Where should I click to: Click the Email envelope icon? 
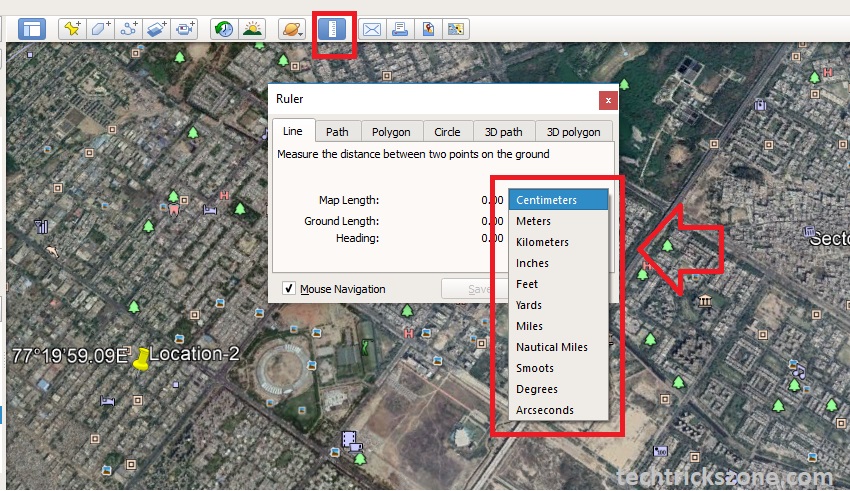(372, 29)
